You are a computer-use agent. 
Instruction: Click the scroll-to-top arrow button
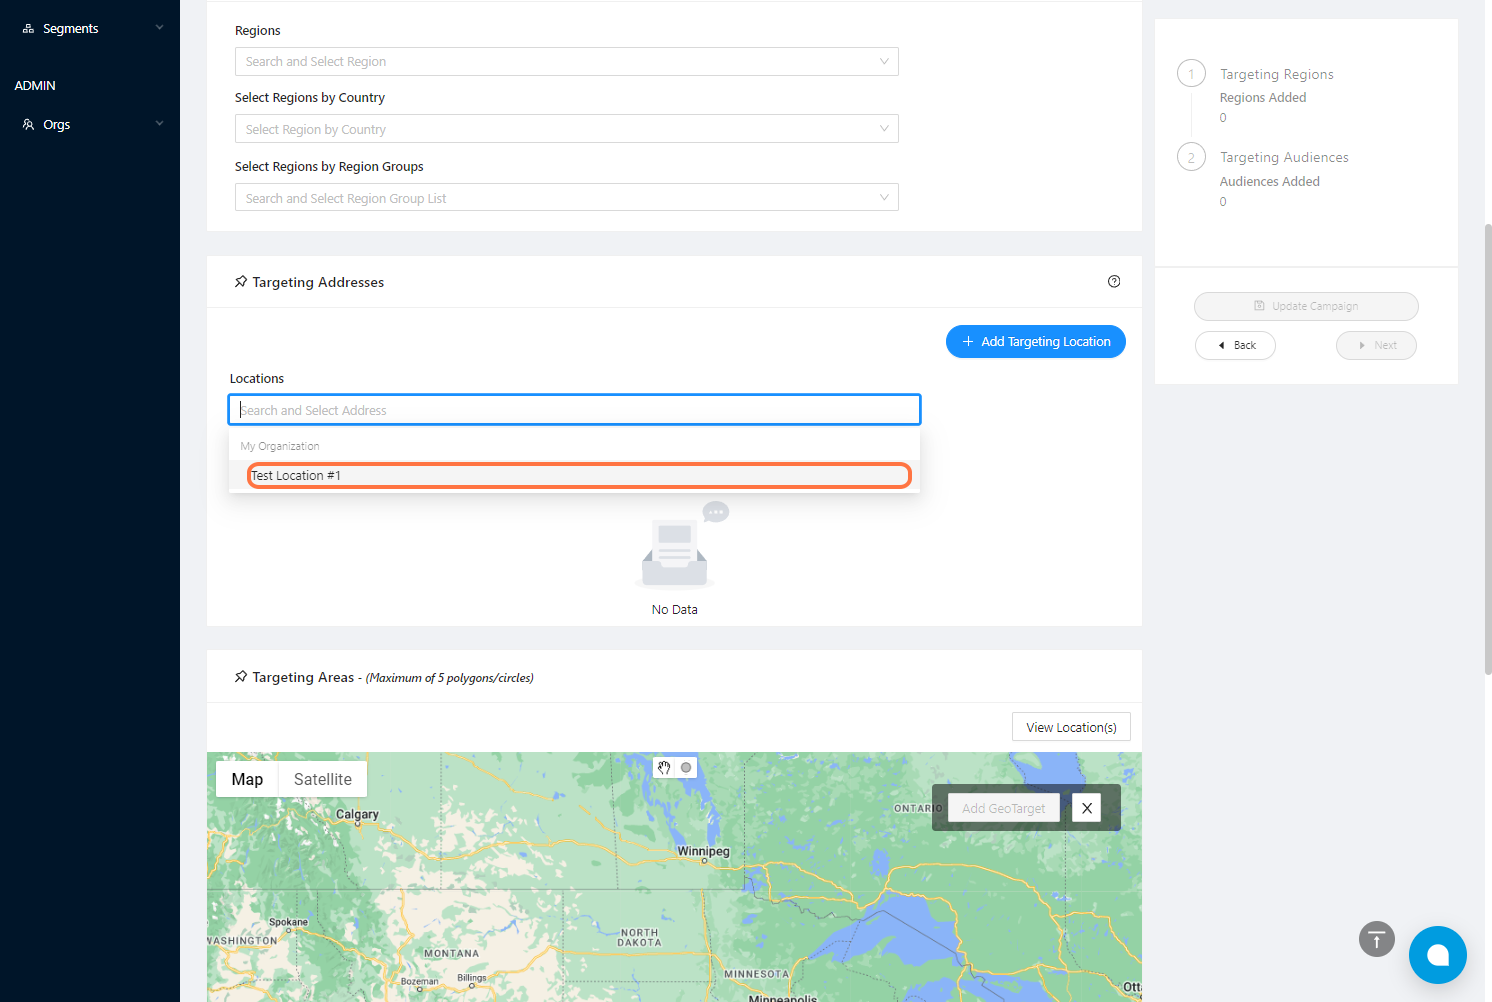click(1377, 939)
